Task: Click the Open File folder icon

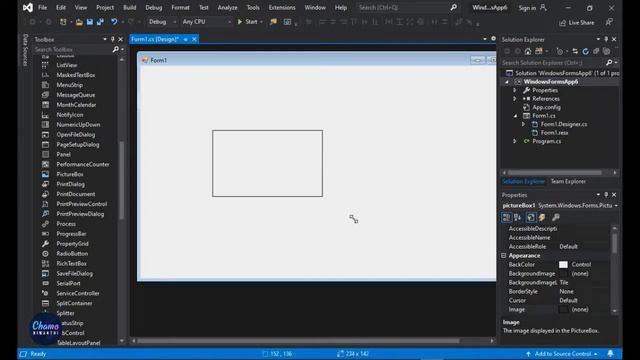Action: click(79, 22)
